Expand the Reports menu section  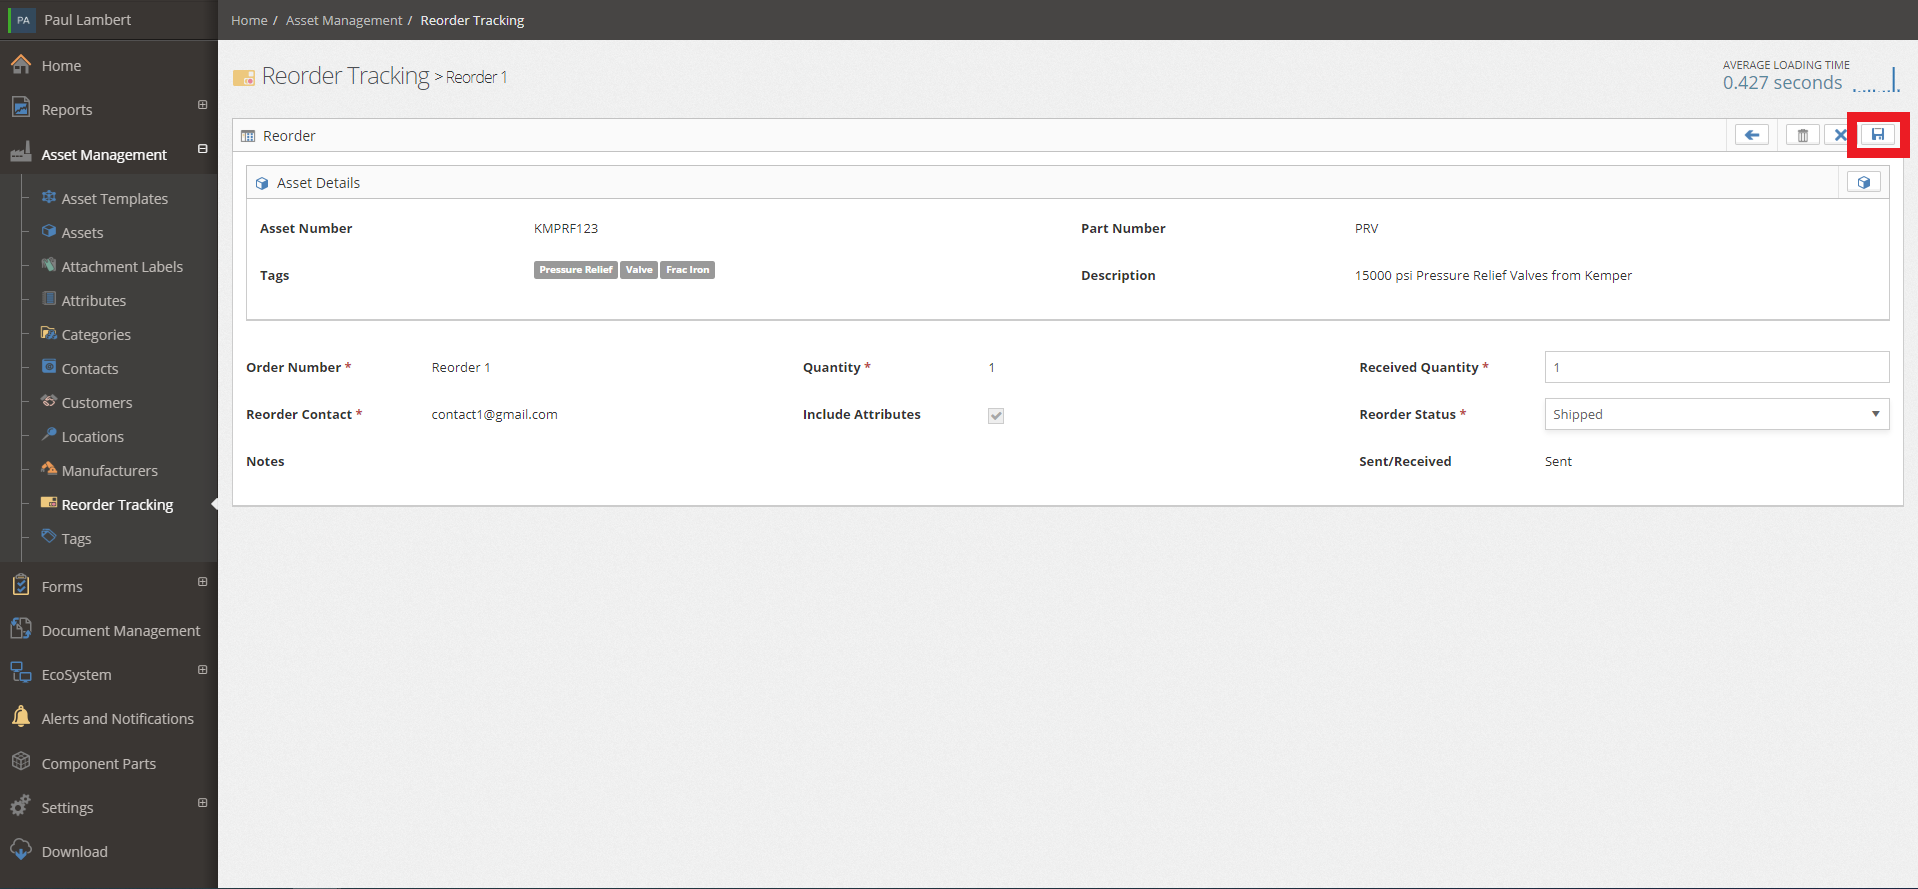203,105
